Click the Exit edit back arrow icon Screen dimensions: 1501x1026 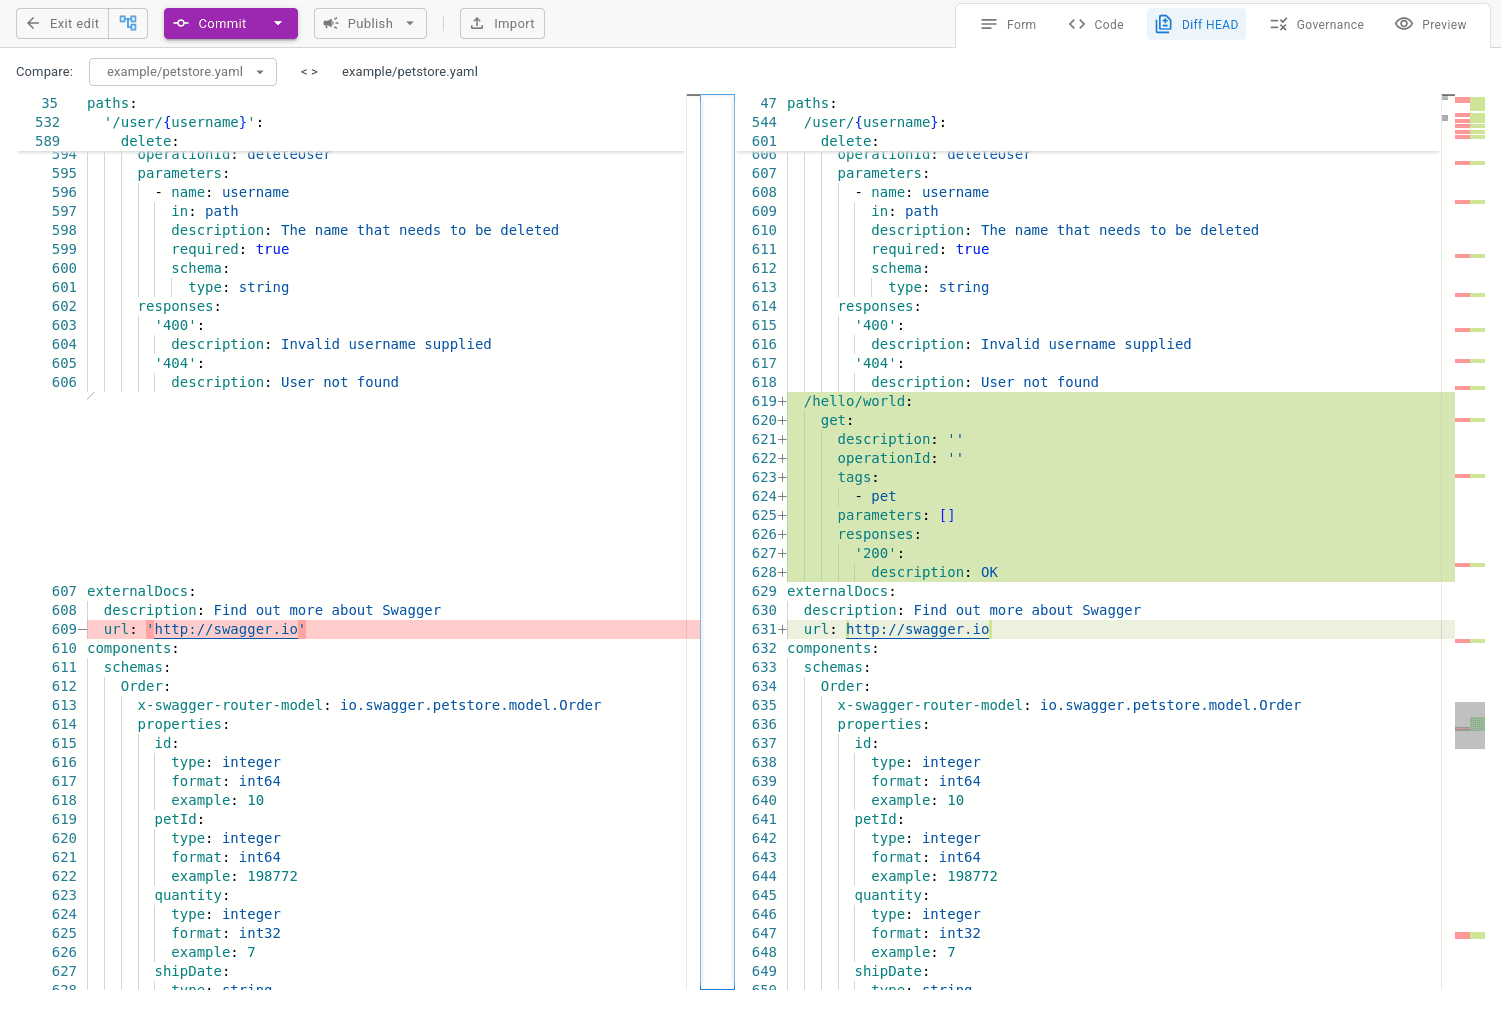pos(33,23)
